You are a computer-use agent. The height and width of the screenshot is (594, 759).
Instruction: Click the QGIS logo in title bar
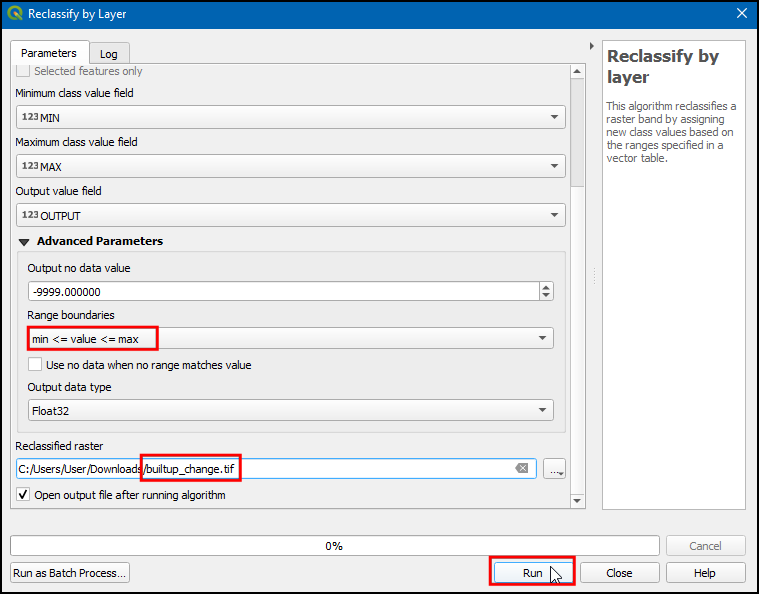click(x=13, y=14)
